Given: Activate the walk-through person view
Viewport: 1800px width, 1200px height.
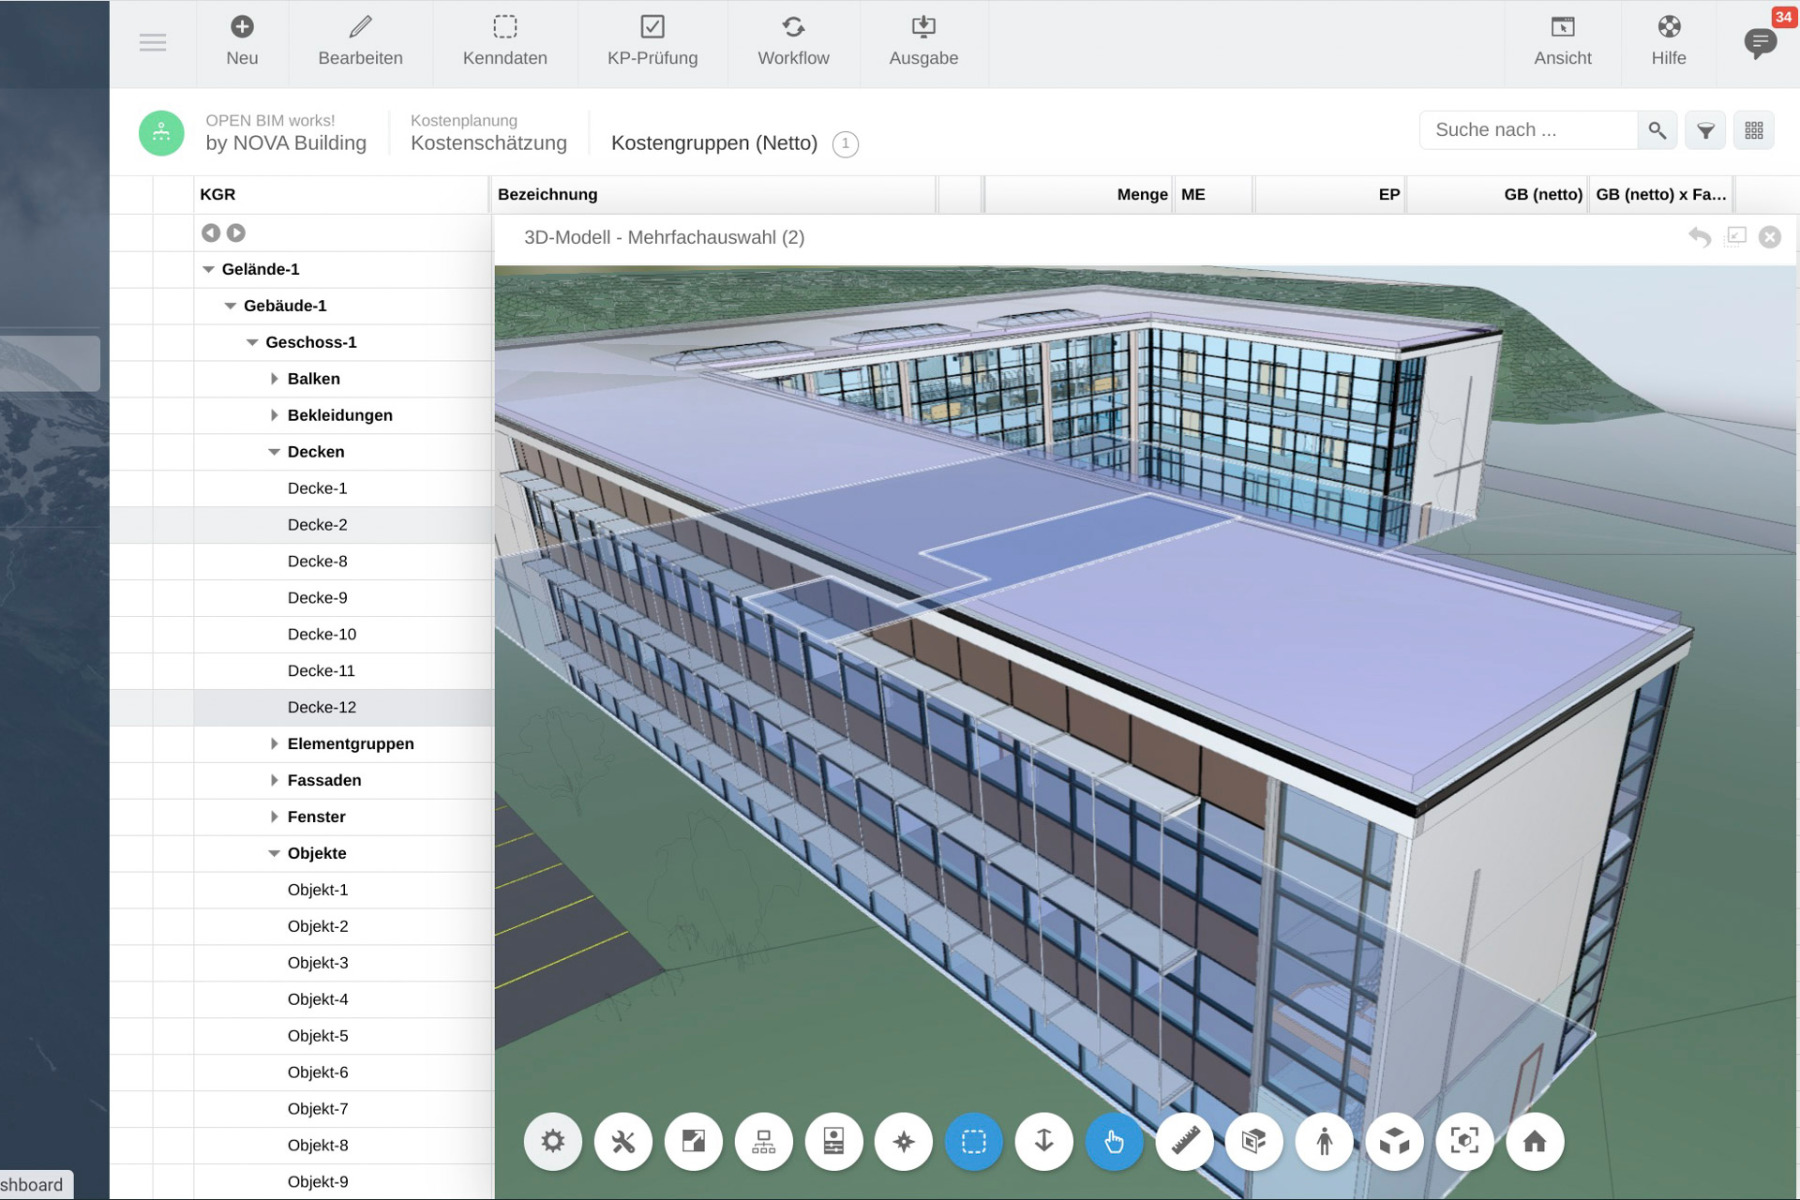Looking at the screenshot, I should point(1324,1141).
